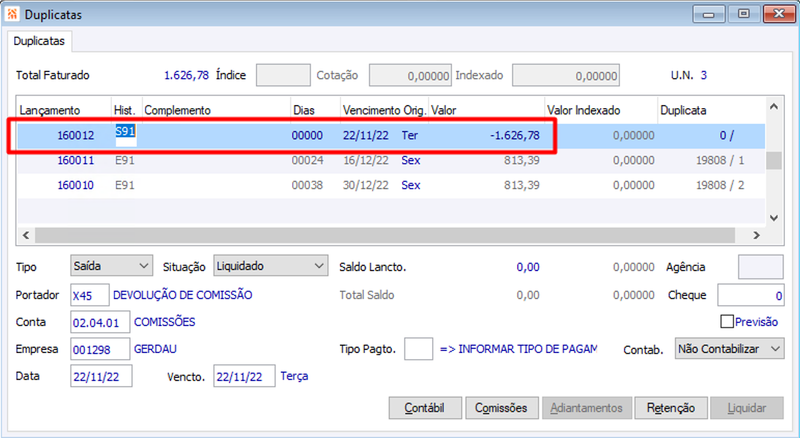Click the Adiantamentos button
This screenshot has width=800, height=438.
587,408
